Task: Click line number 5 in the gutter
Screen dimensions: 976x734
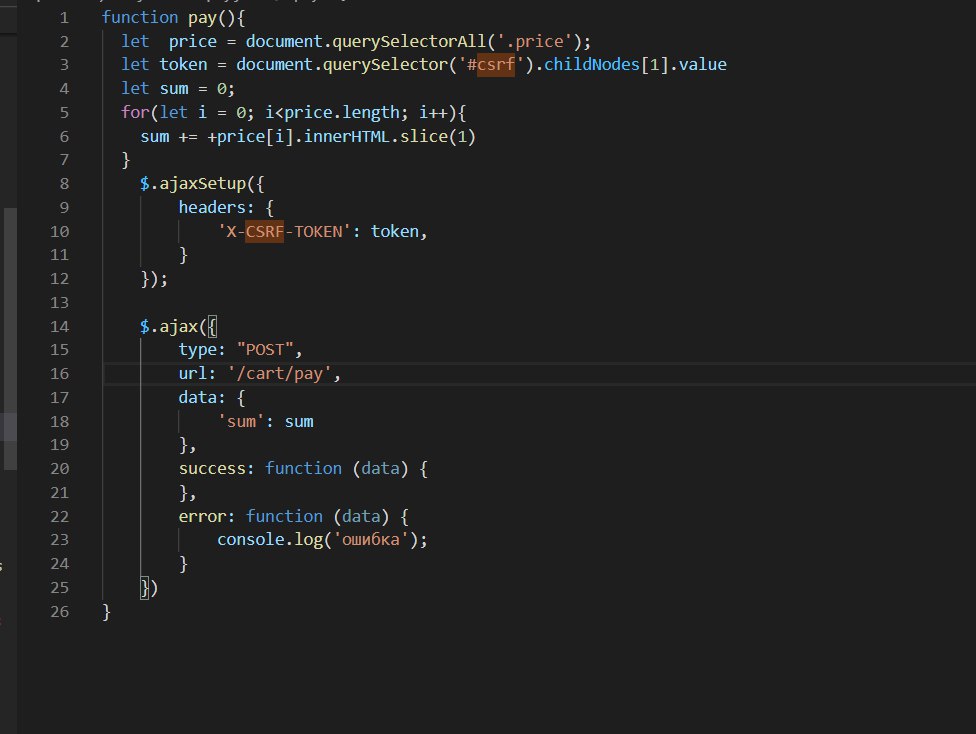Action: pos(64,113)
